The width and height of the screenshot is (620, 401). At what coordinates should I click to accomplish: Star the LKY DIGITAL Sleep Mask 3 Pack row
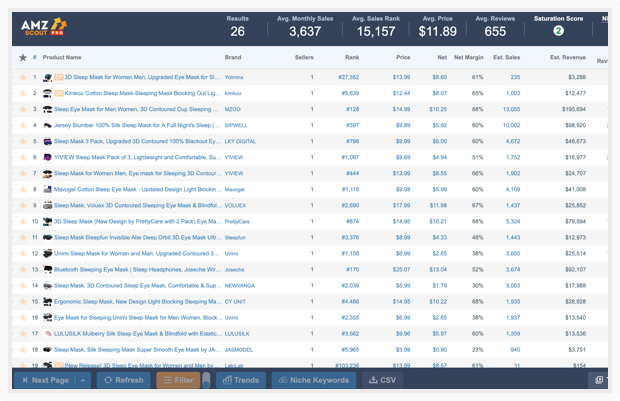23,141
